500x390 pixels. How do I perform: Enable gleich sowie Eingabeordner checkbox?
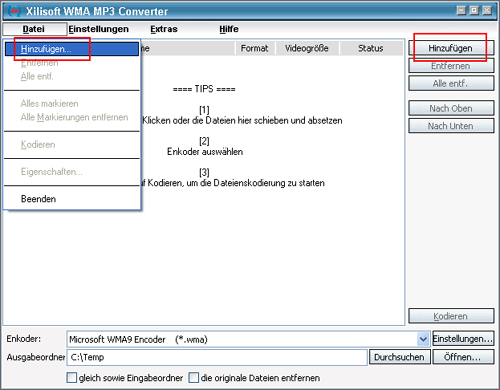(x=72, y=378)
